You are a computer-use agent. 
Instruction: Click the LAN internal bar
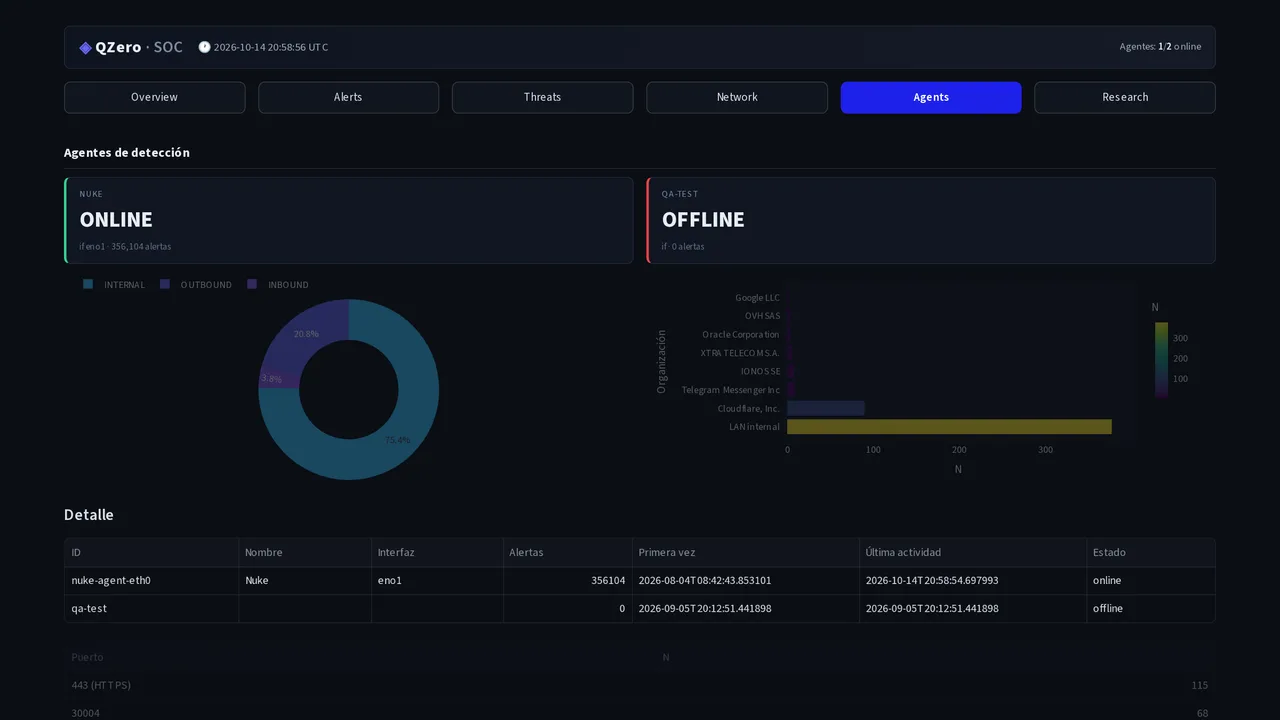tap(949, 427)
